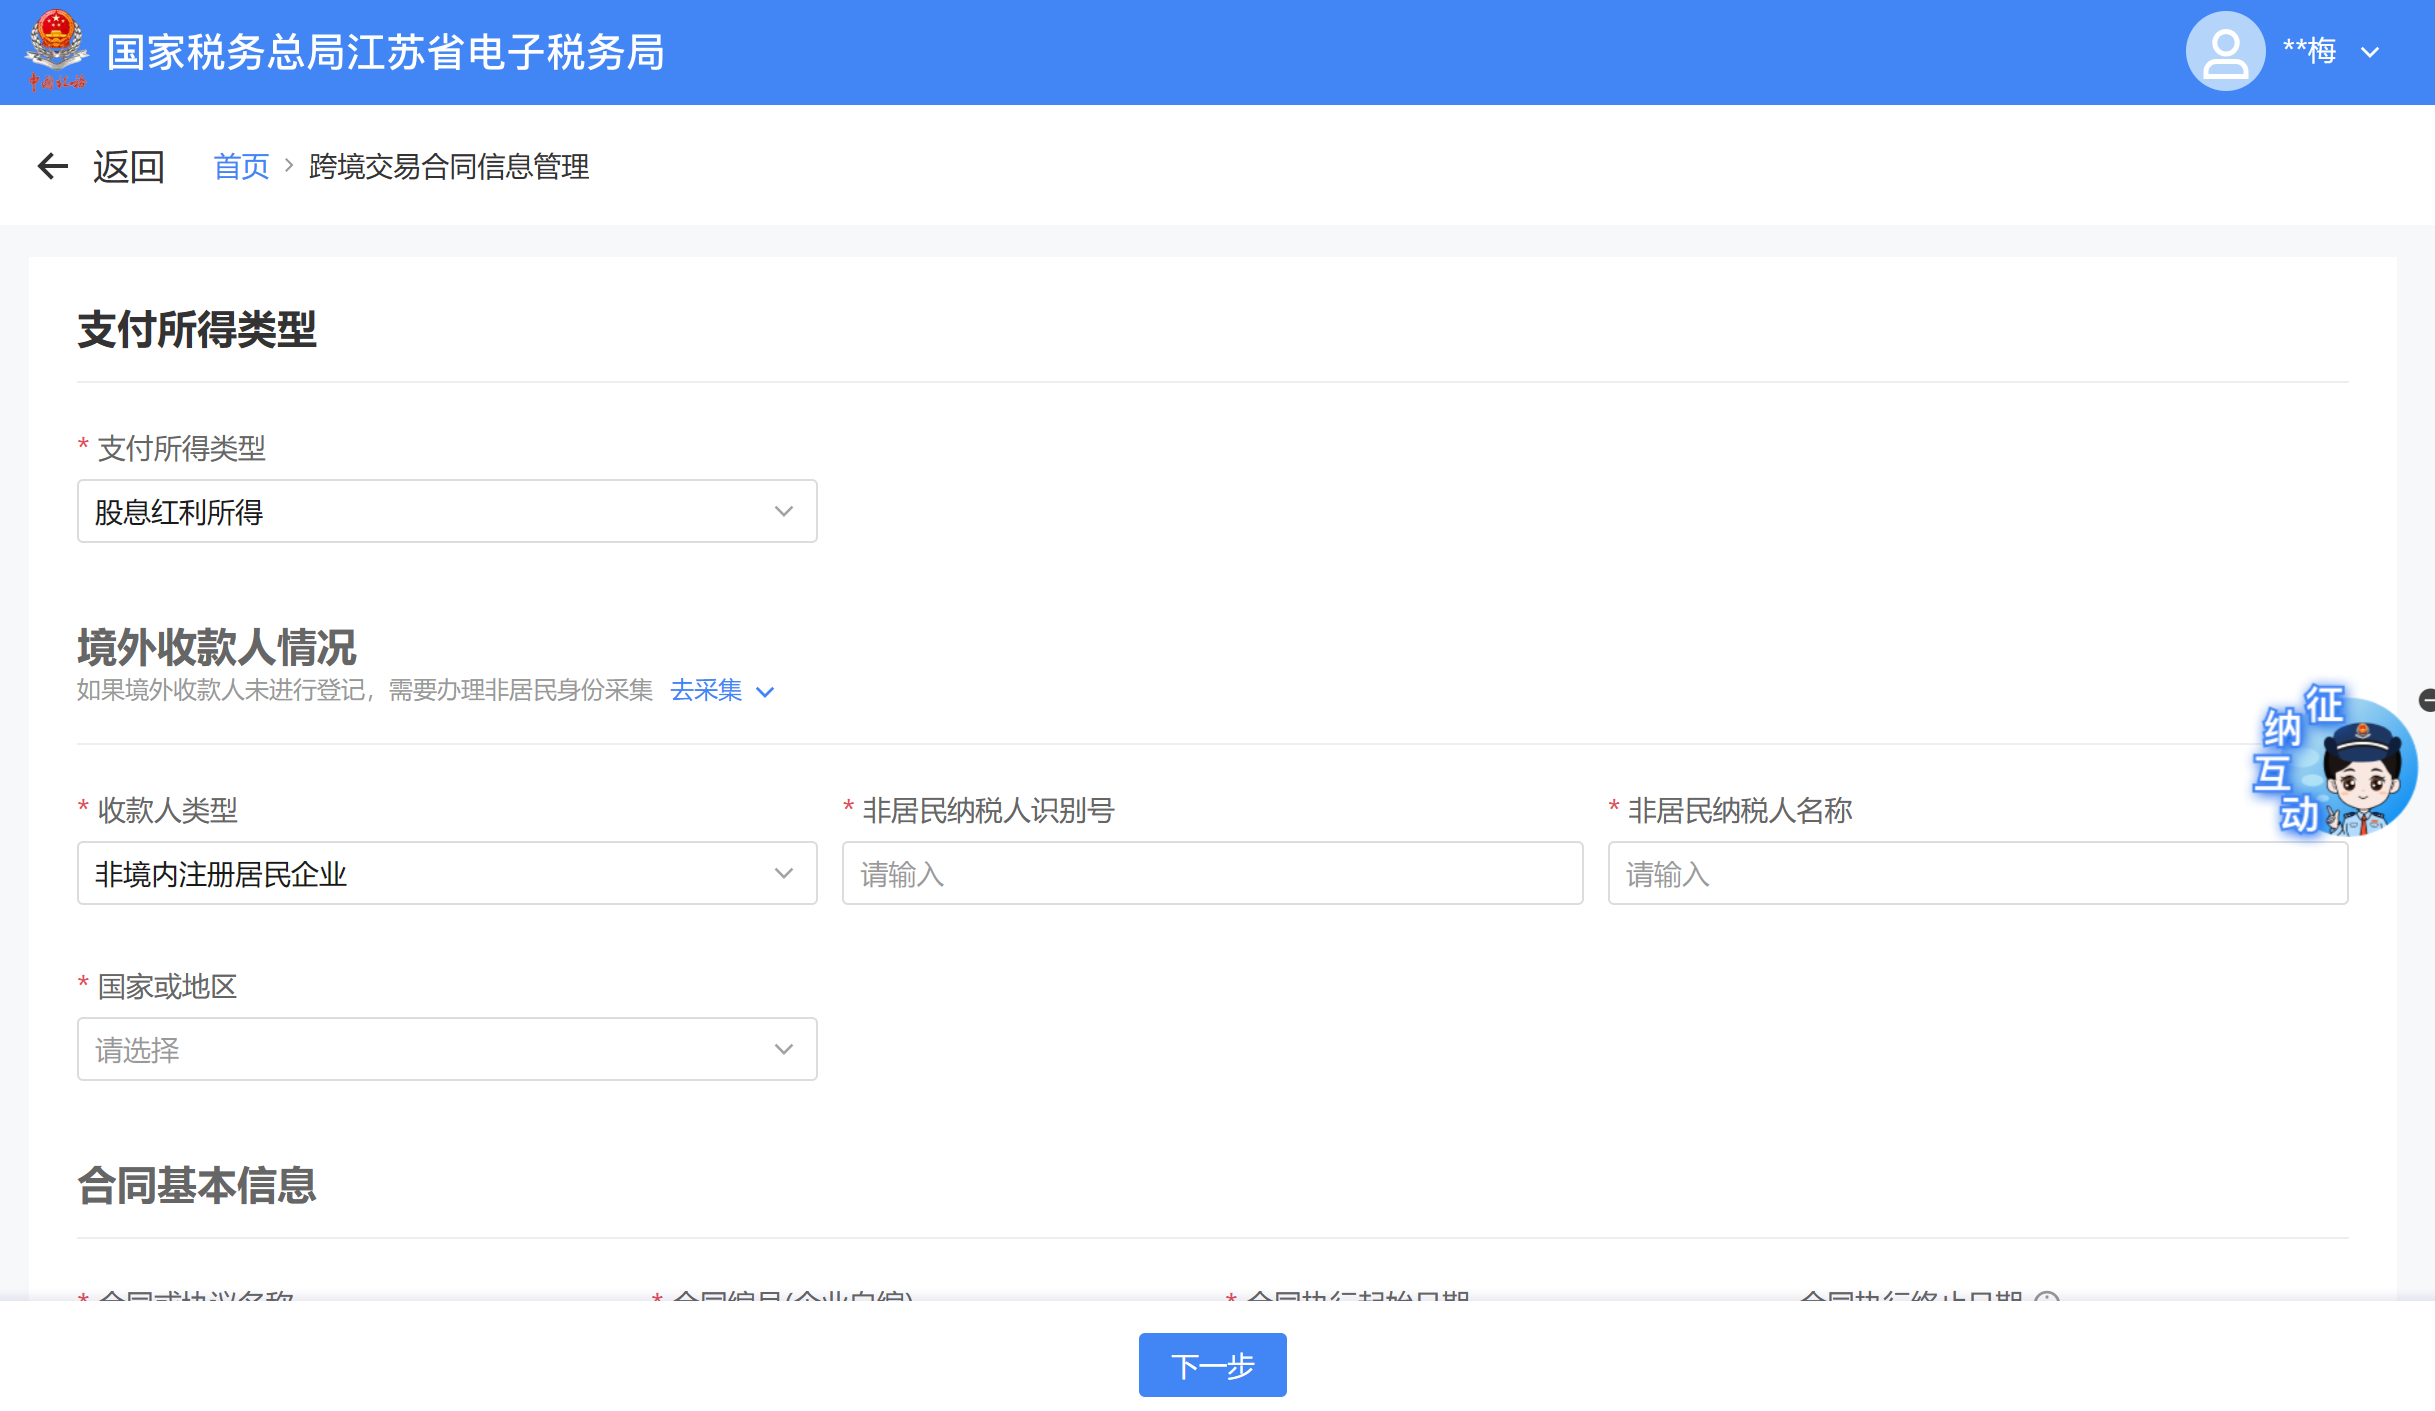Focus the 非居民纳税人识别号 input field

(x=1212, y=873)
